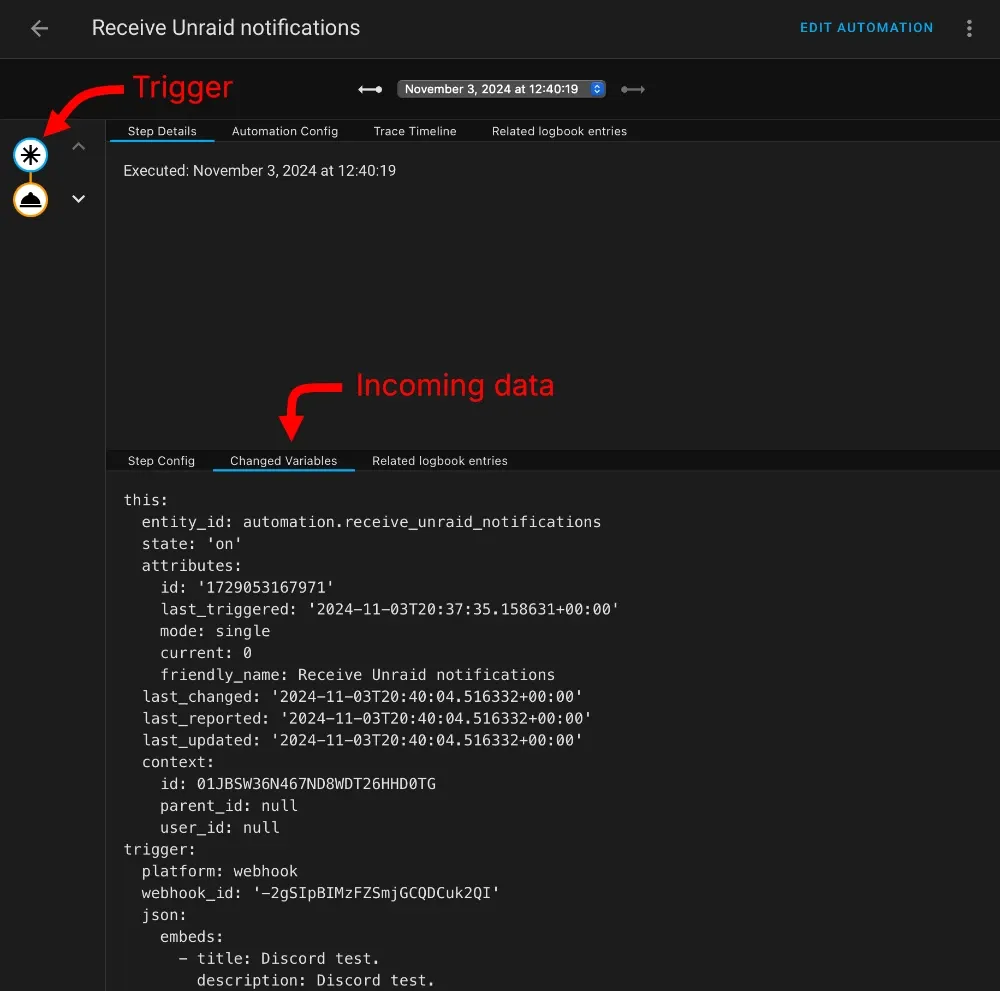Screen dimensions: 1000x991
Task: Click the 'Receive Unraid notifications' page title
Action: tap(226, 28)
